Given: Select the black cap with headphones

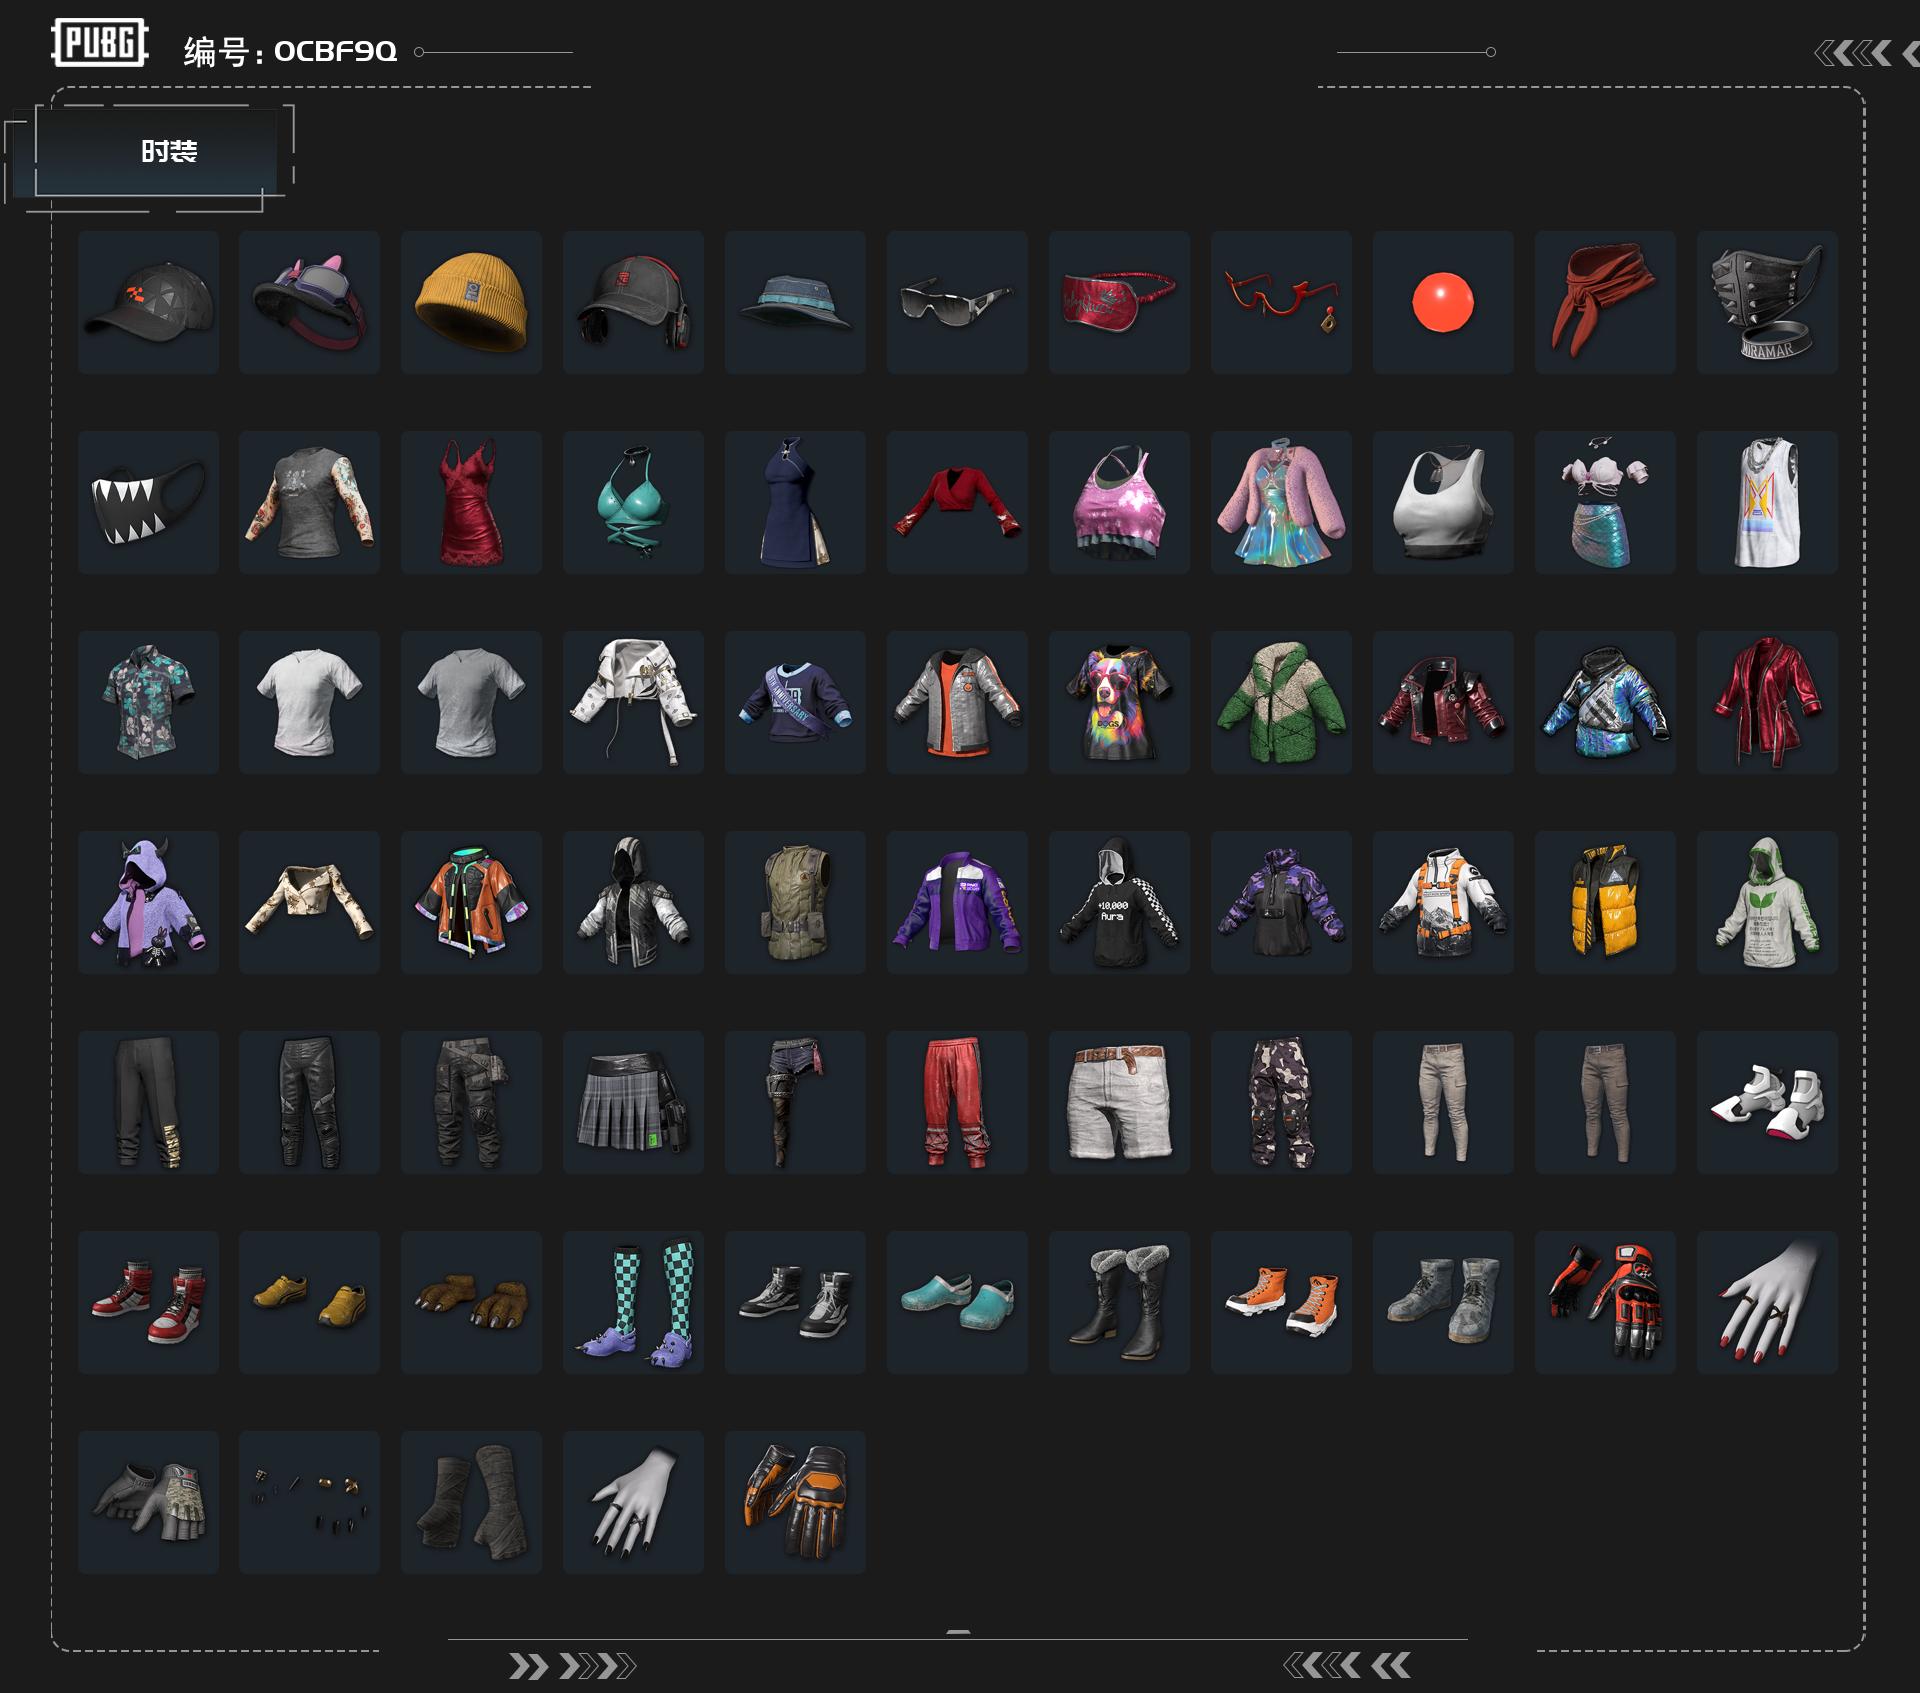Looking at the screenshot, I should click(x=633, y=302).
